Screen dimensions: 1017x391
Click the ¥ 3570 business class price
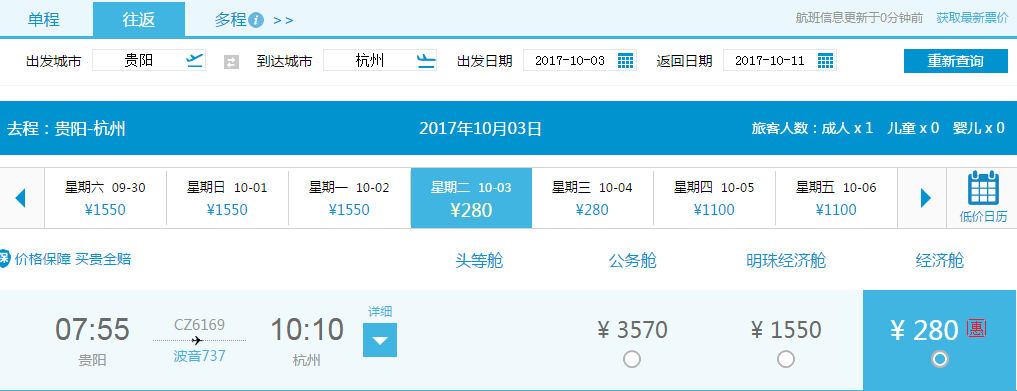632,330
